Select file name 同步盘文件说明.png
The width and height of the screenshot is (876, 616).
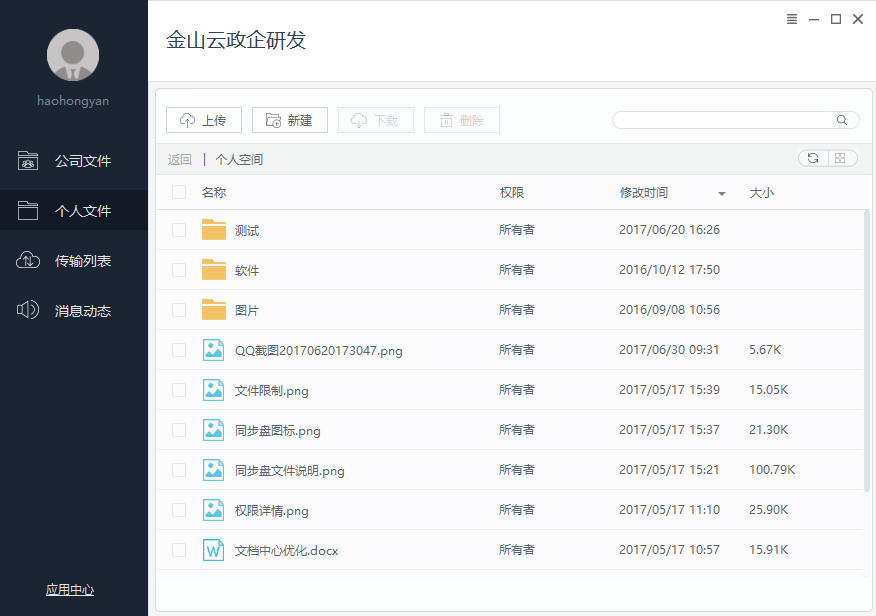point(289,471)
